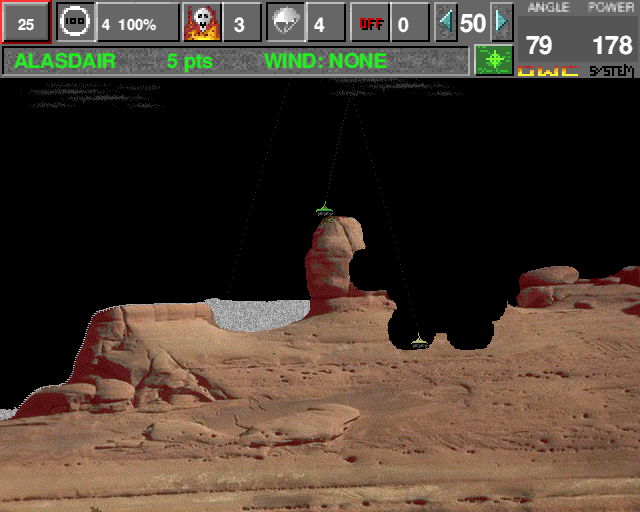Click the WIND: NONE indicator
Viewport: 640px width, 512px height.
(325, 61)
